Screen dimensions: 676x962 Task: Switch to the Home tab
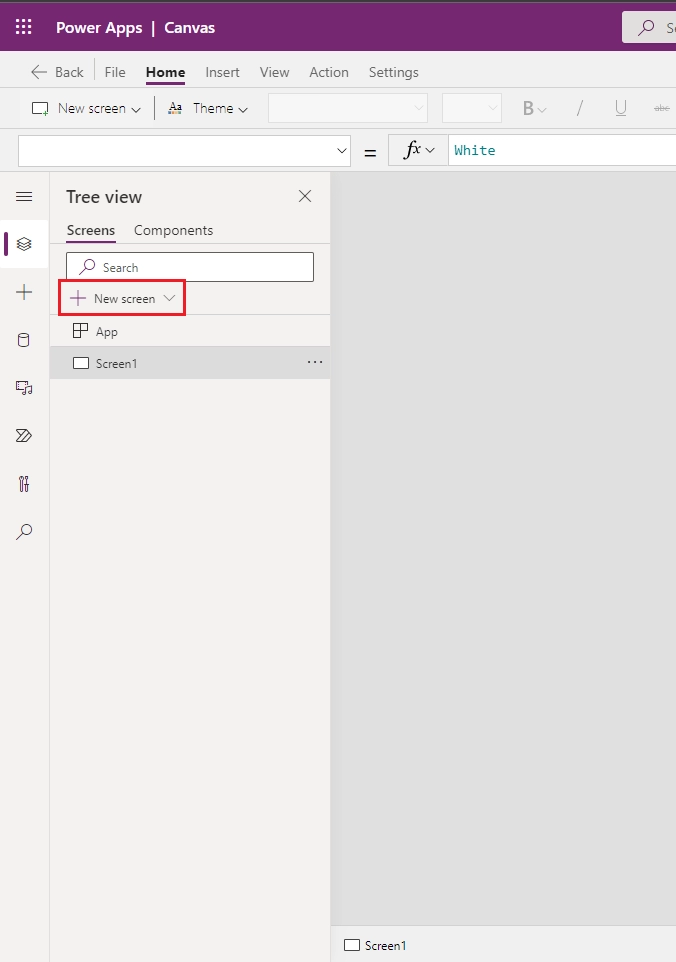[166, 72]
